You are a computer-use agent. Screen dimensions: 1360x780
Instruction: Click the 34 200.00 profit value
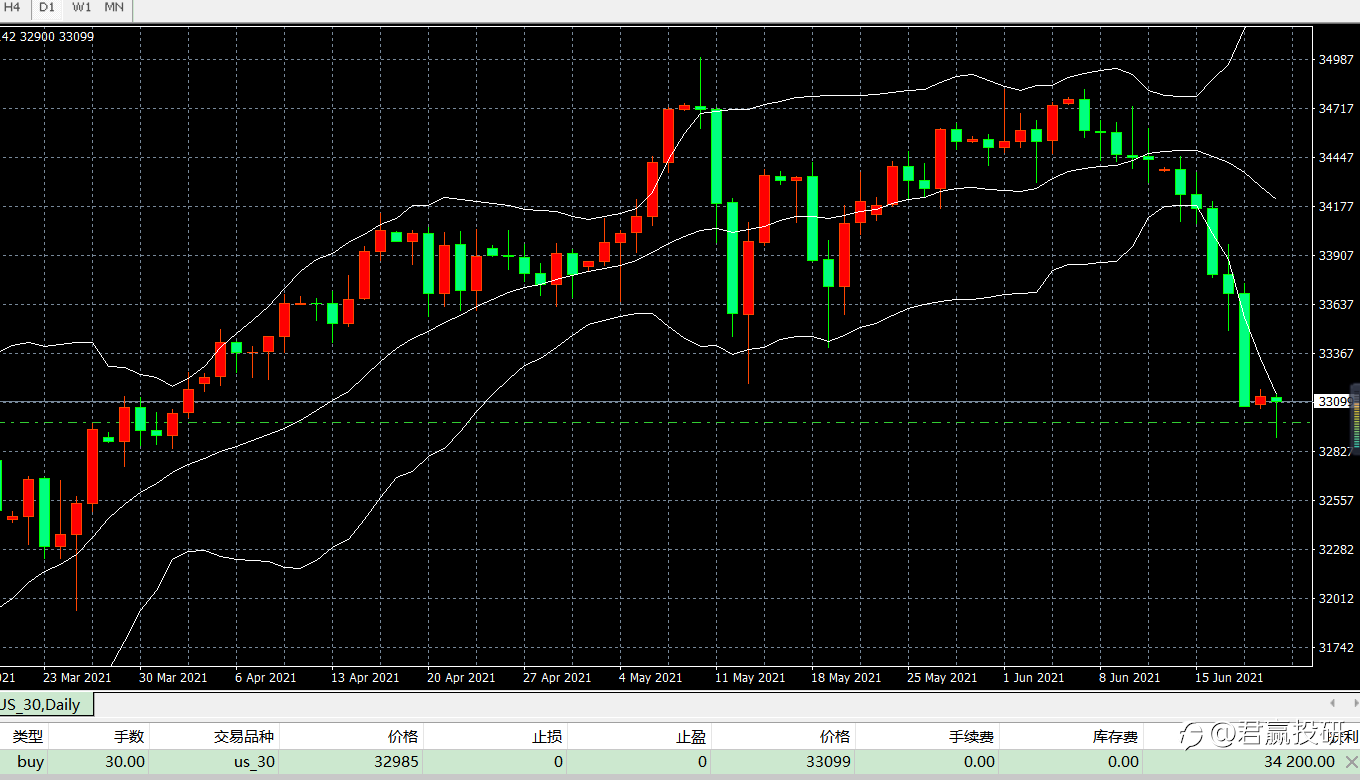point(1299,762)
